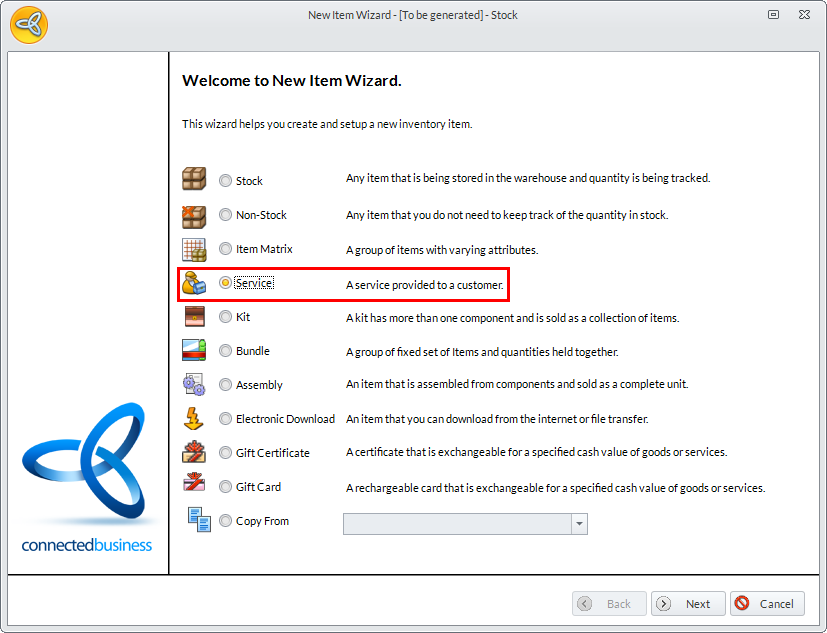Select the Service radio button
Image resolution: width=827 pixels, height=633 pixels.
[225, 283]
